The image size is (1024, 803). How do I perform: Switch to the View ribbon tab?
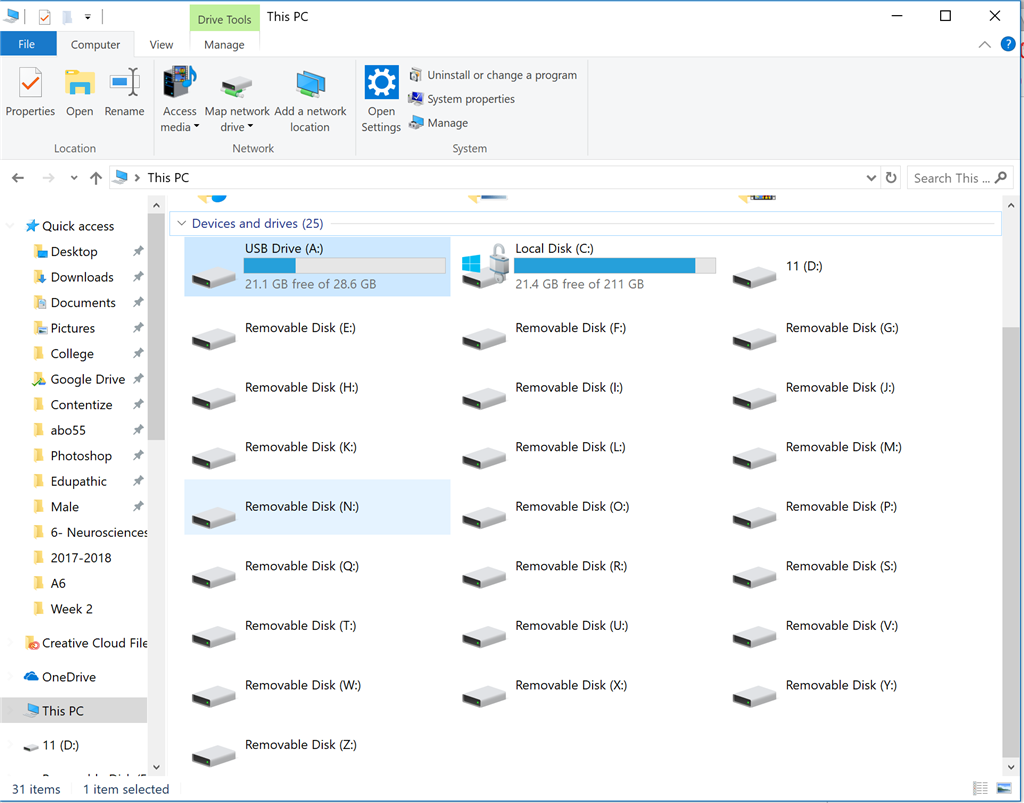click(161, 44)
